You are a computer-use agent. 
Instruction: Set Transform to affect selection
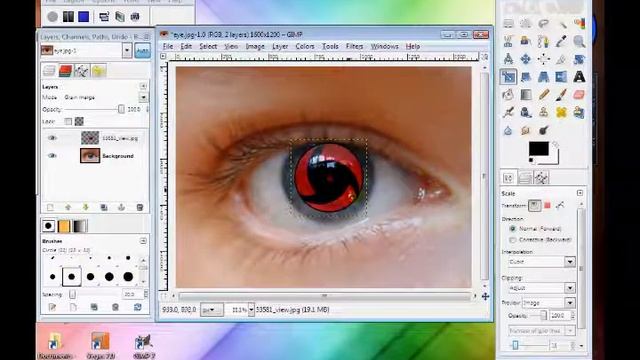click(547, 205)
